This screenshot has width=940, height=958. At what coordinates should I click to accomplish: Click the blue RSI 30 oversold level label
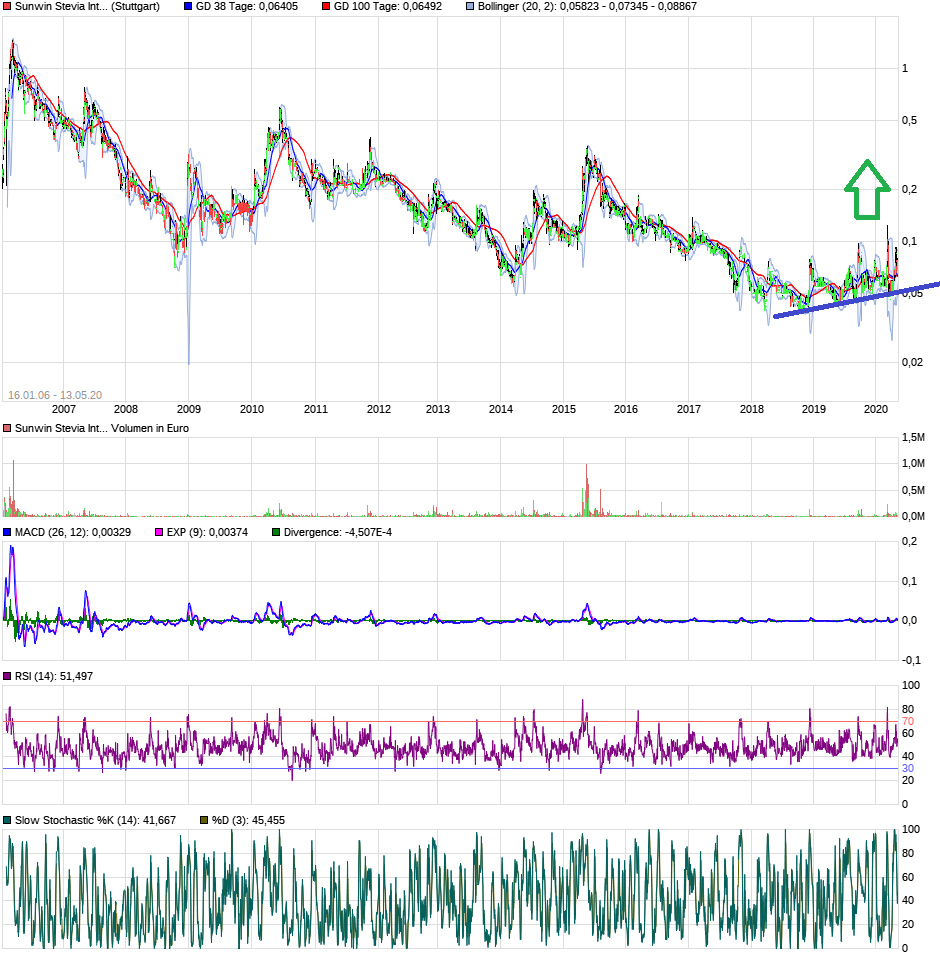[908, 769]
